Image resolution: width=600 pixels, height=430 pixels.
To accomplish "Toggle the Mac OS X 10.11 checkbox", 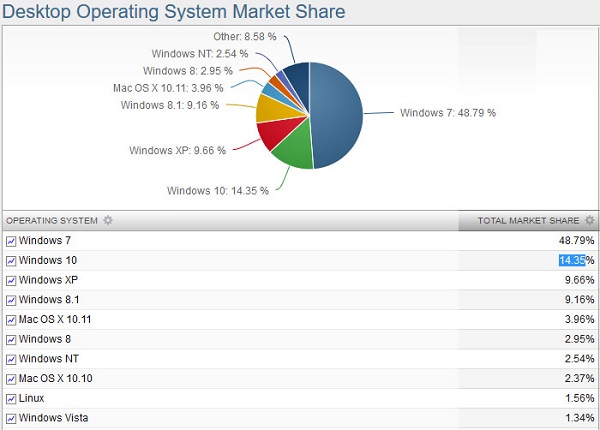I will coord(11,320).
